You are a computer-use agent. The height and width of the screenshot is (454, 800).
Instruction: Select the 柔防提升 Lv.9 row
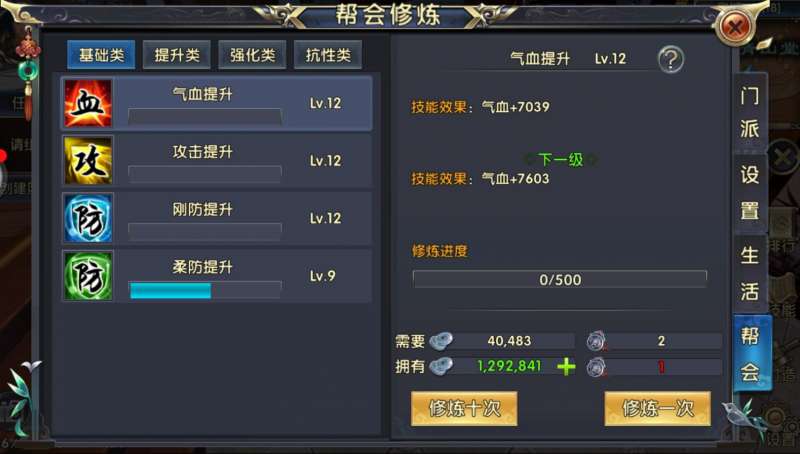[x=216, y=276]
